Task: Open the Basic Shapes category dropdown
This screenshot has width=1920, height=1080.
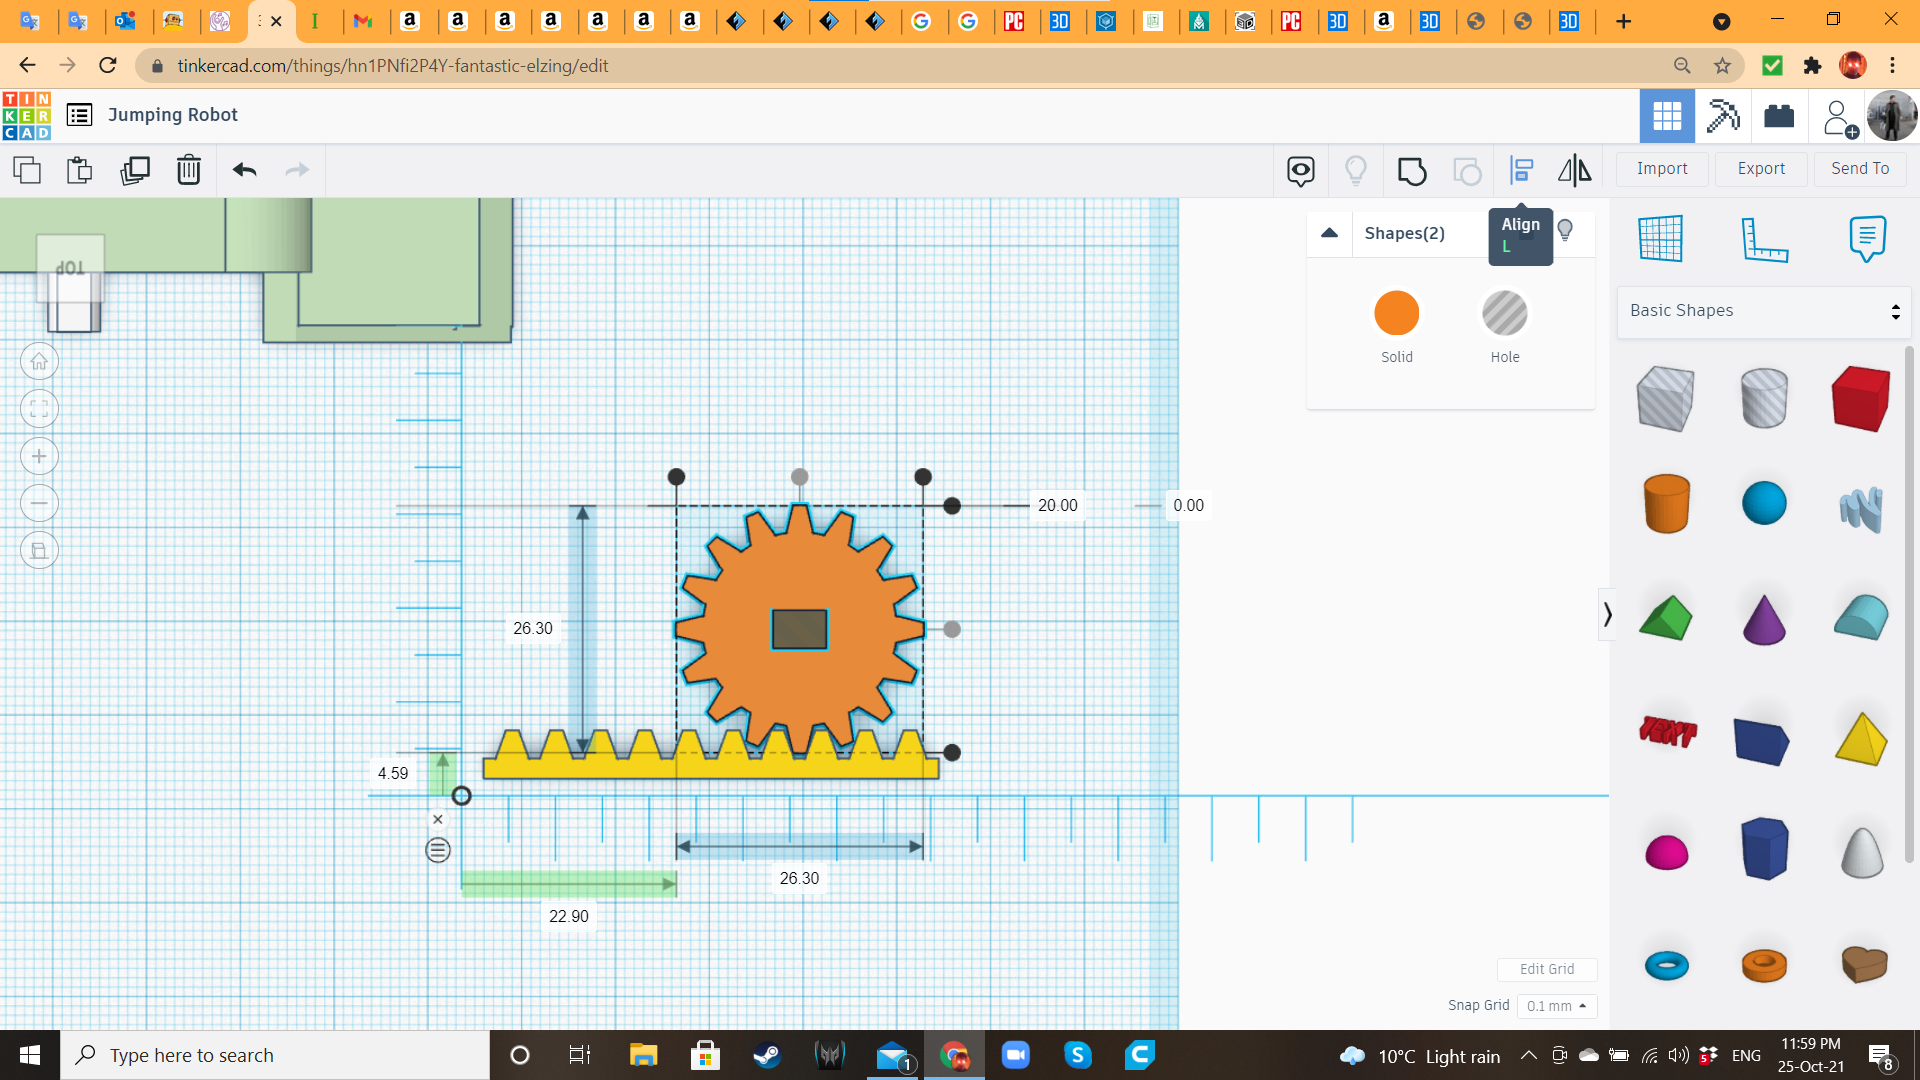Action: click(x=1763, y=311)
